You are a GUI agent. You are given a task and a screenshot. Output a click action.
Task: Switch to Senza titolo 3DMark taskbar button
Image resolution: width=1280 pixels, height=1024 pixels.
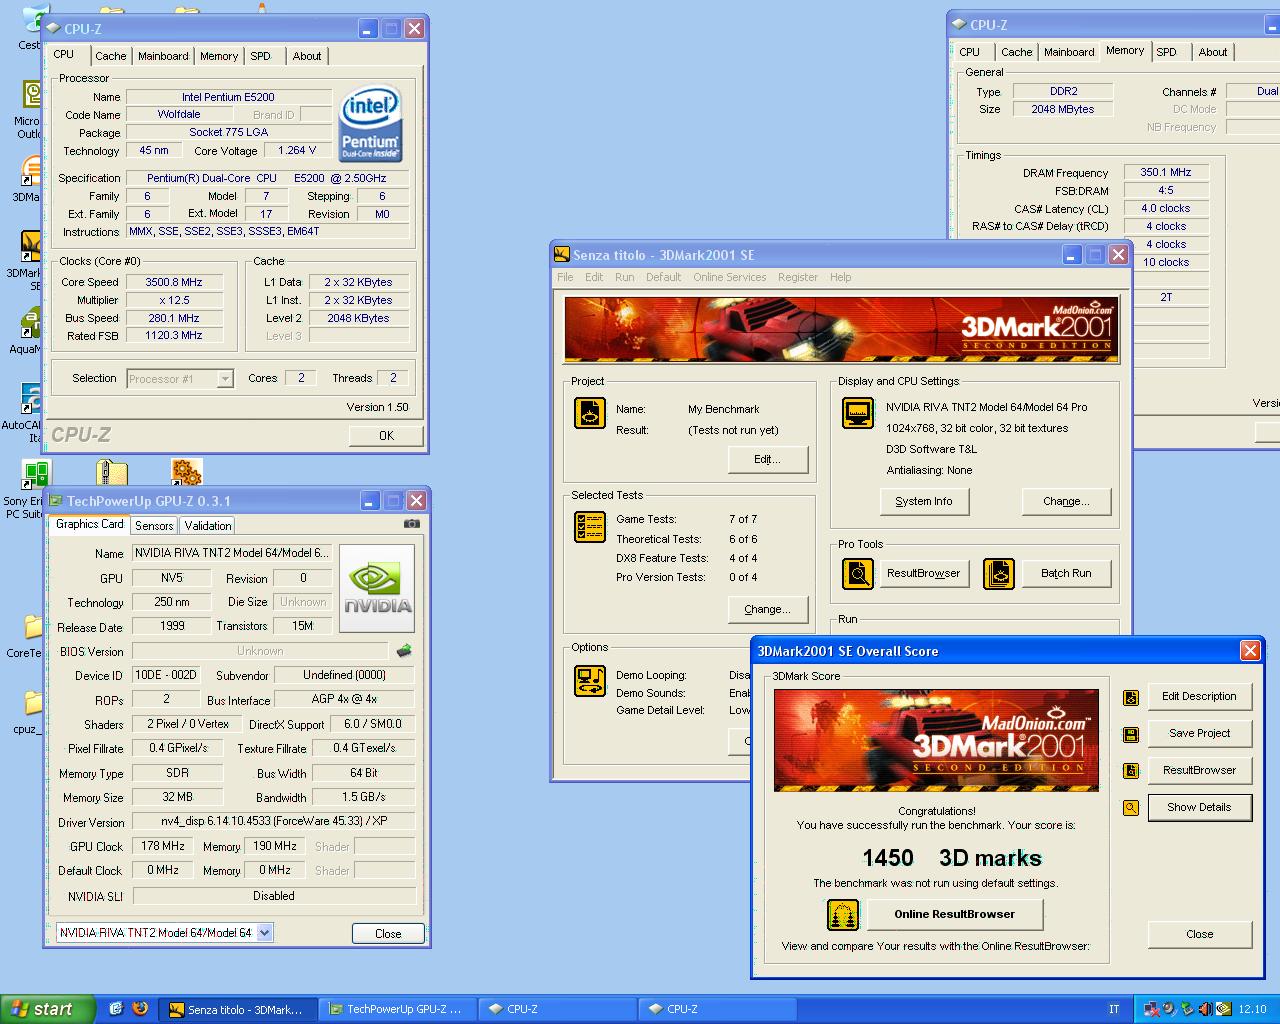[239, 1009]
